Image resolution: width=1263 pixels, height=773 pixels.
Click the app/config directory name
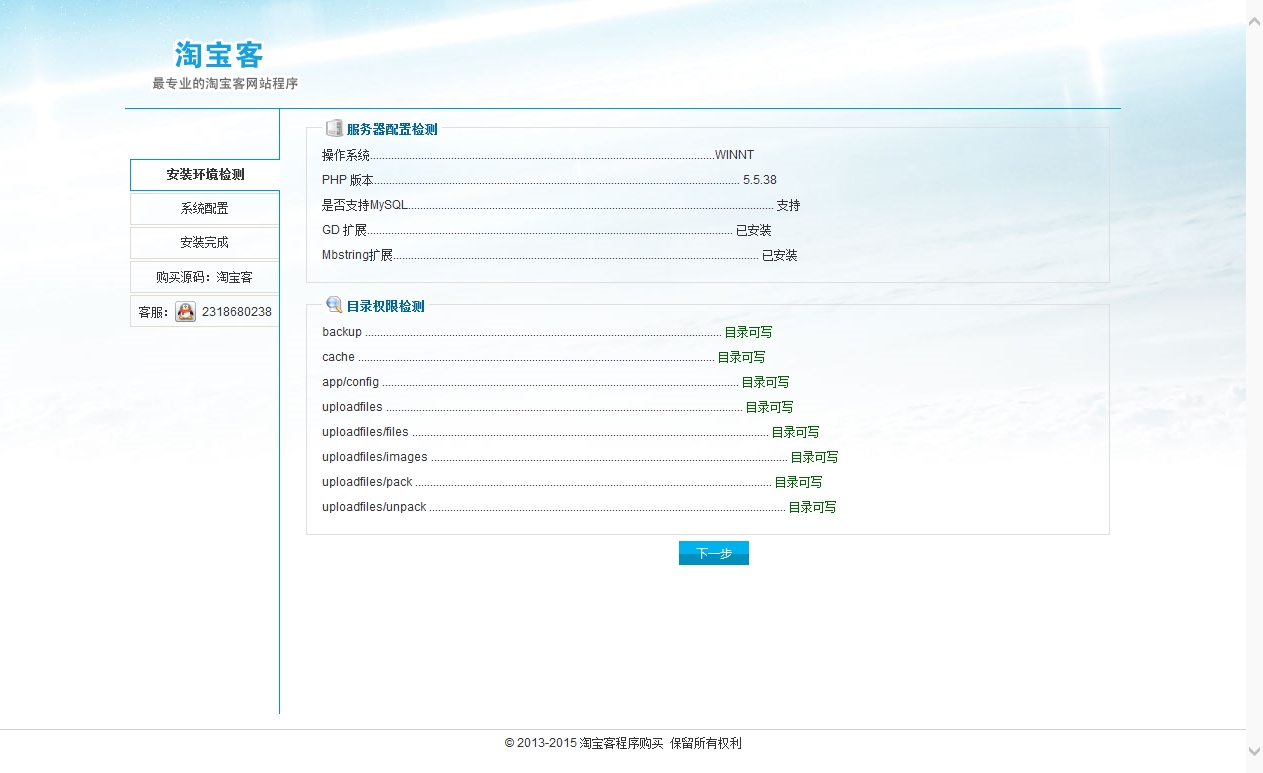coord(350,382)
